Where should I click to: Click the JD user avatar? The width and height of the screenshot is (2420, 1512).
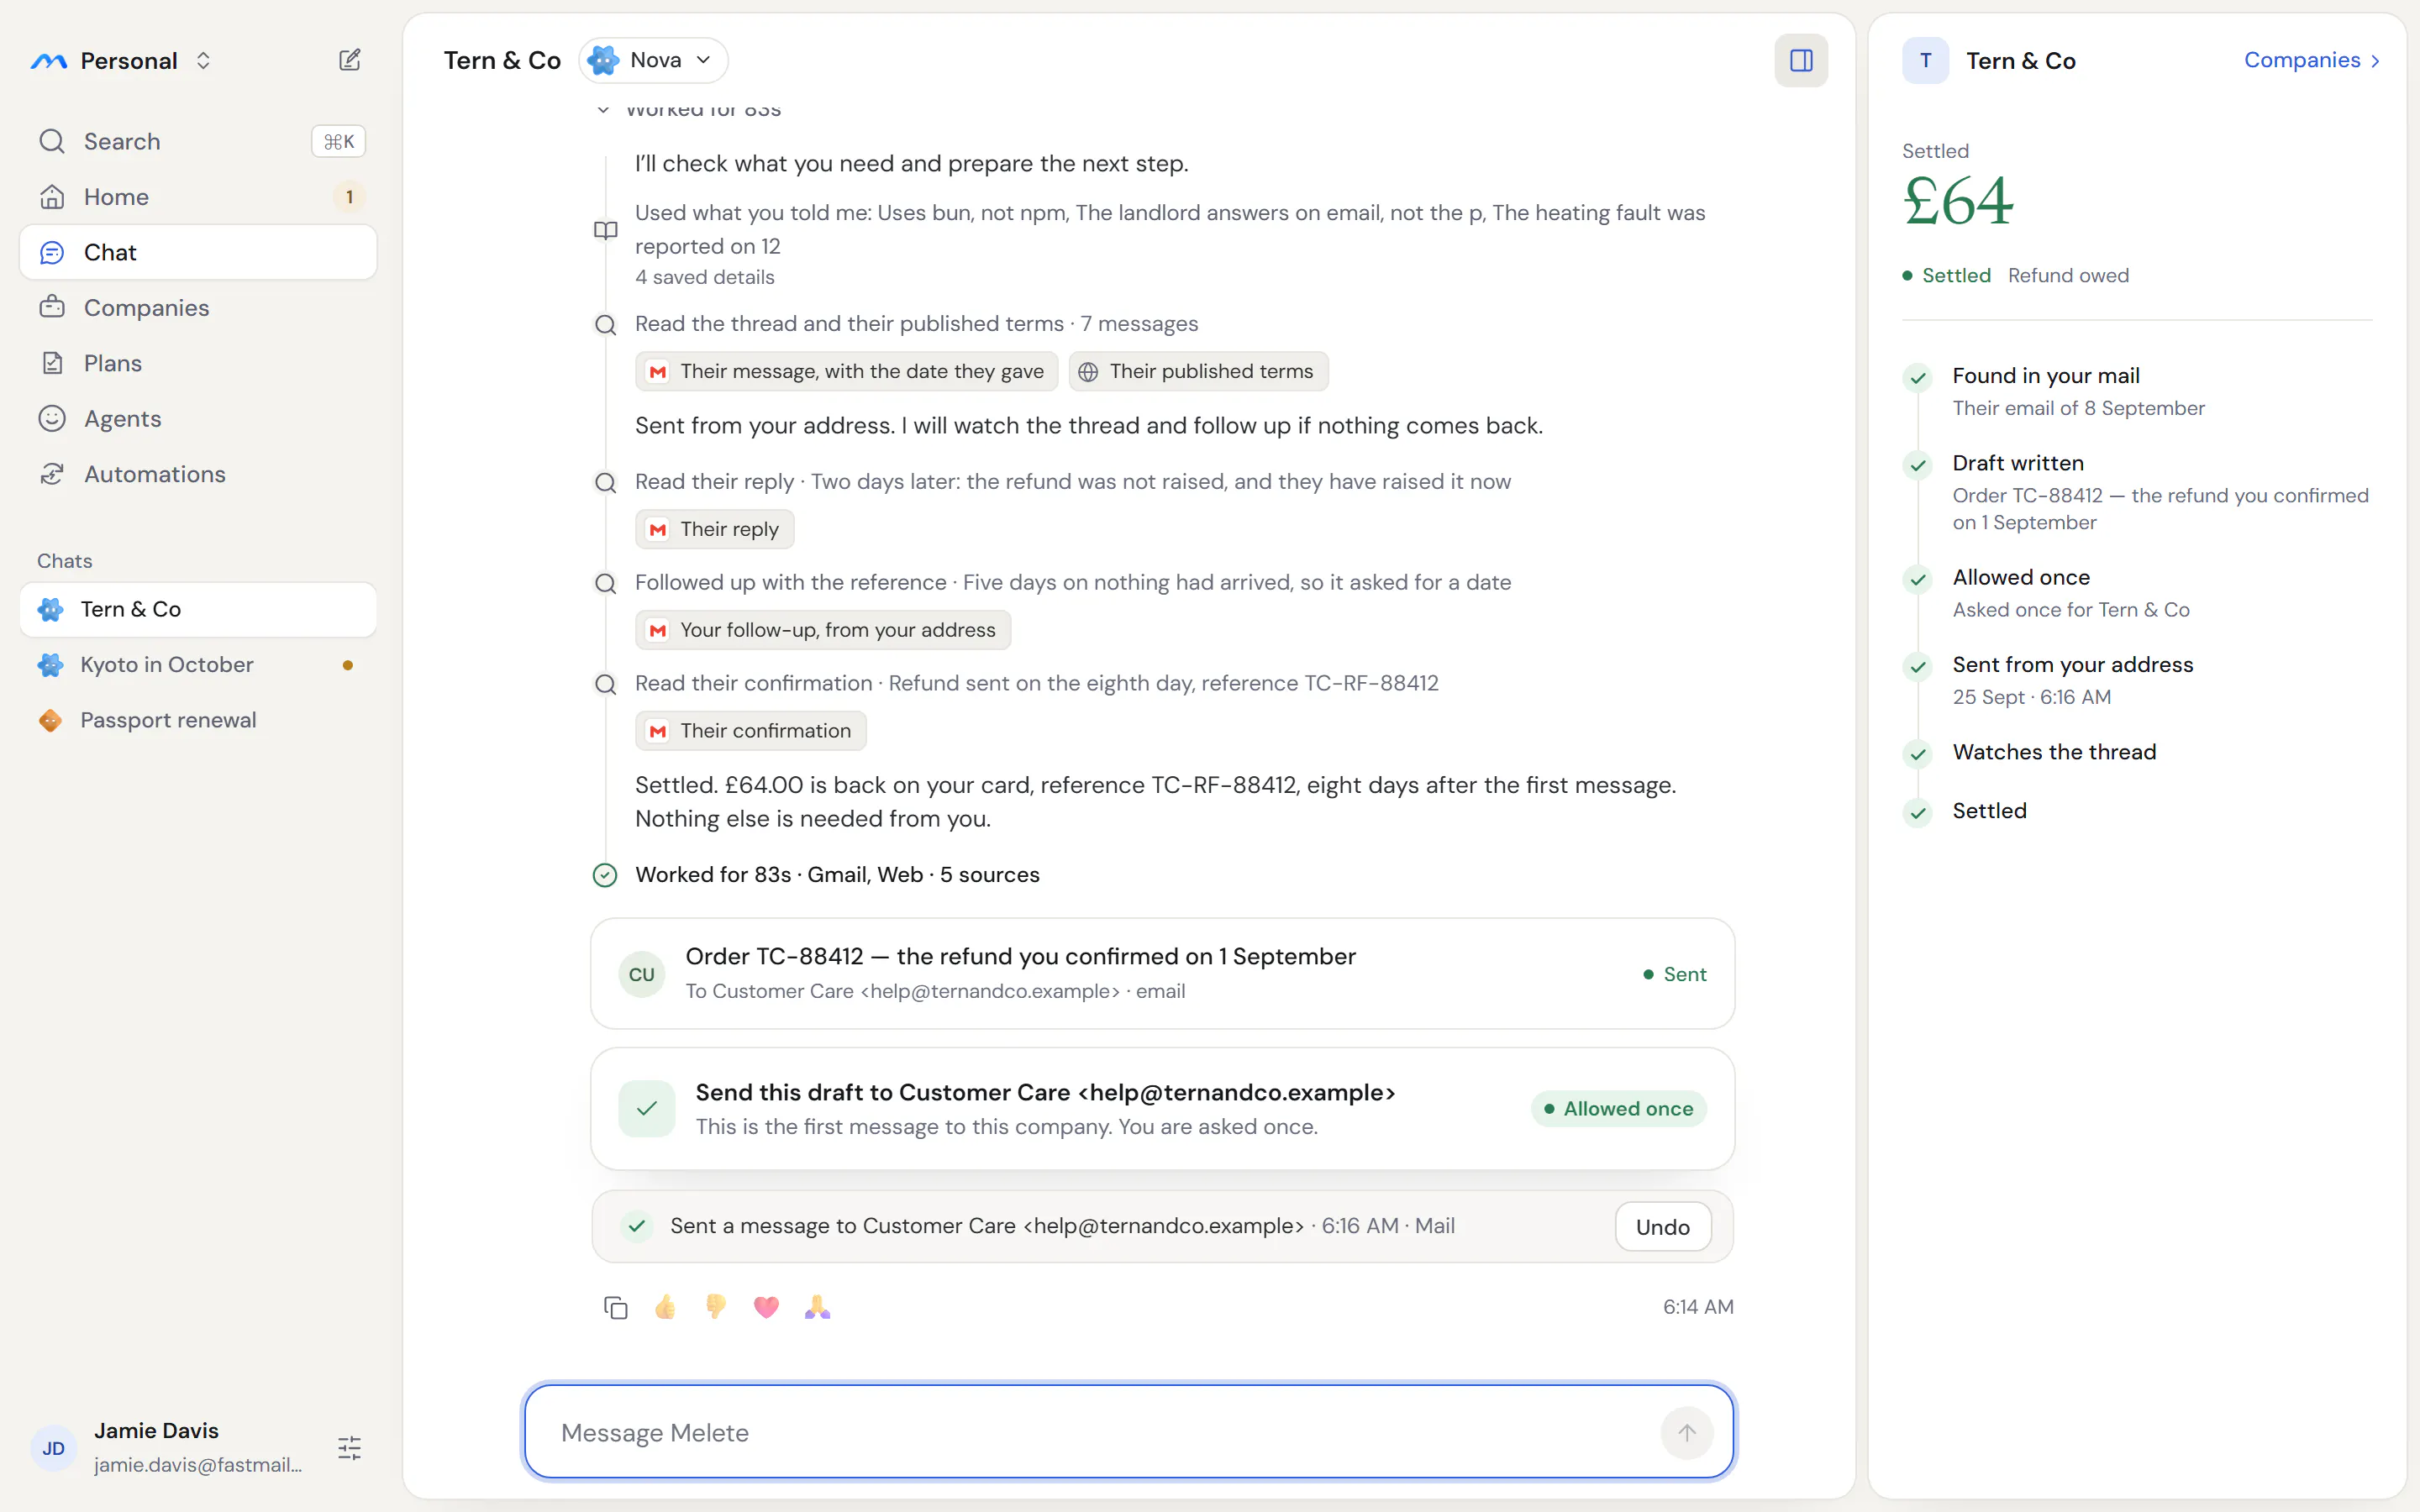(x=54, y=1448)
